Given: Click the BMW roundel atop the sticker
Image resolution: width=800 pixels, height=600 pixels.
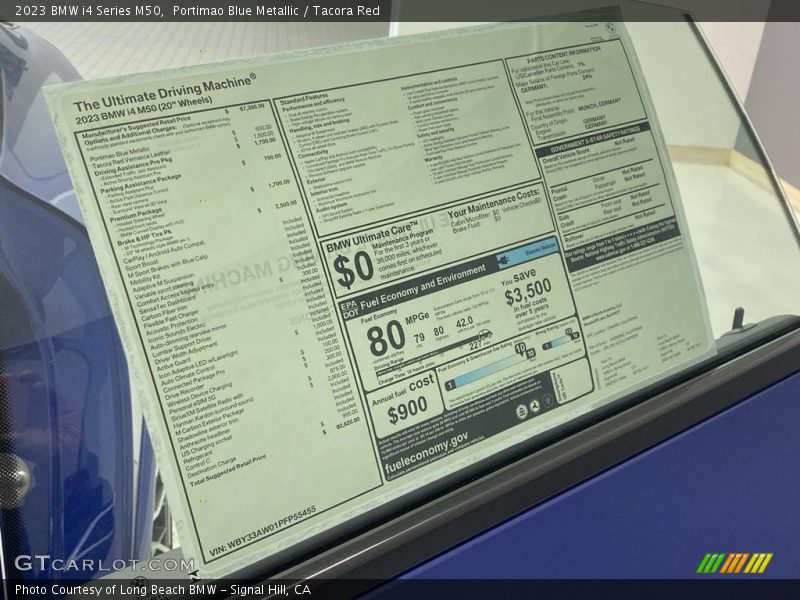Looking at the screenshot, I should (609, 29).
